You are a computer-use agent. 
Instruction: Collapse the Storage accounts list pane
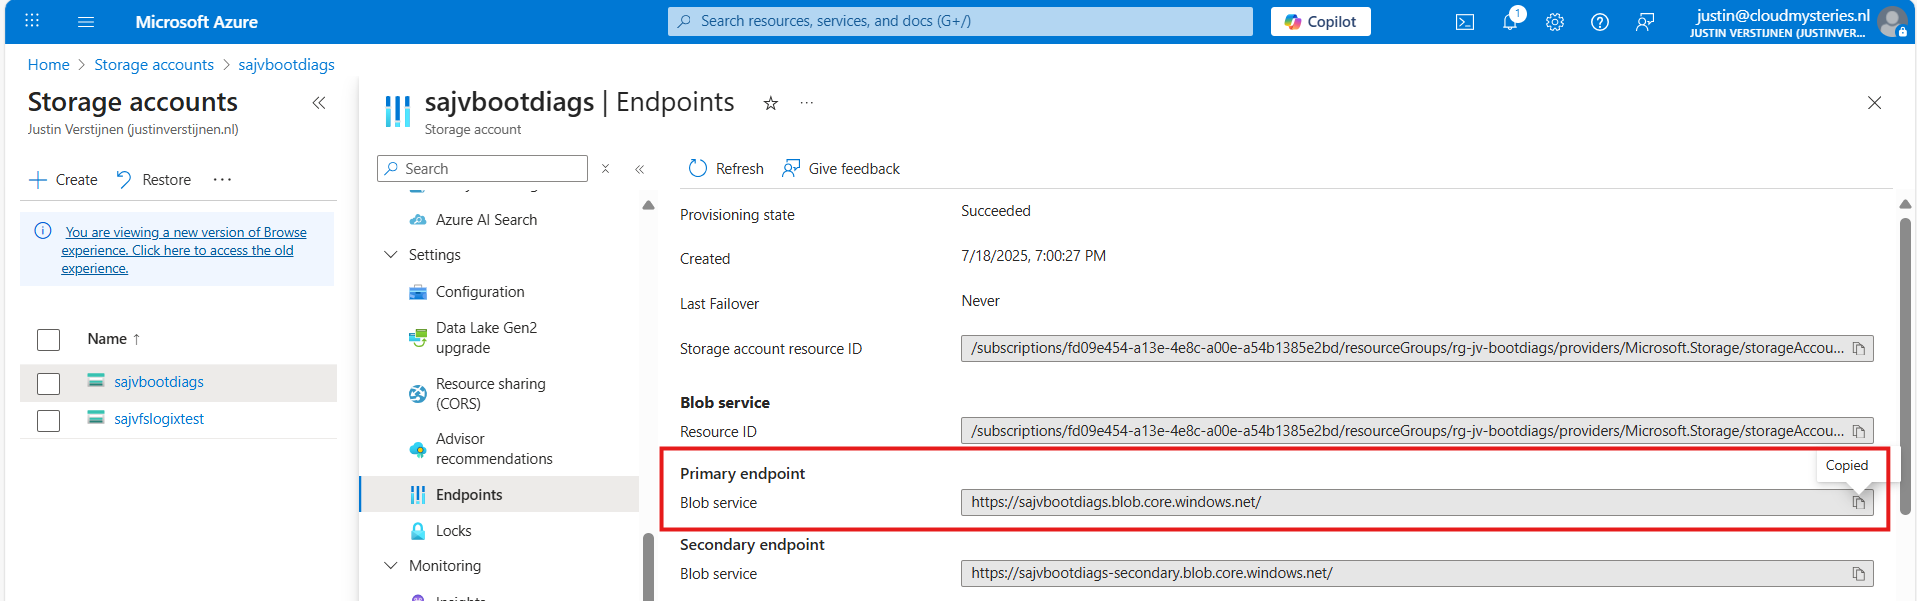319,103
